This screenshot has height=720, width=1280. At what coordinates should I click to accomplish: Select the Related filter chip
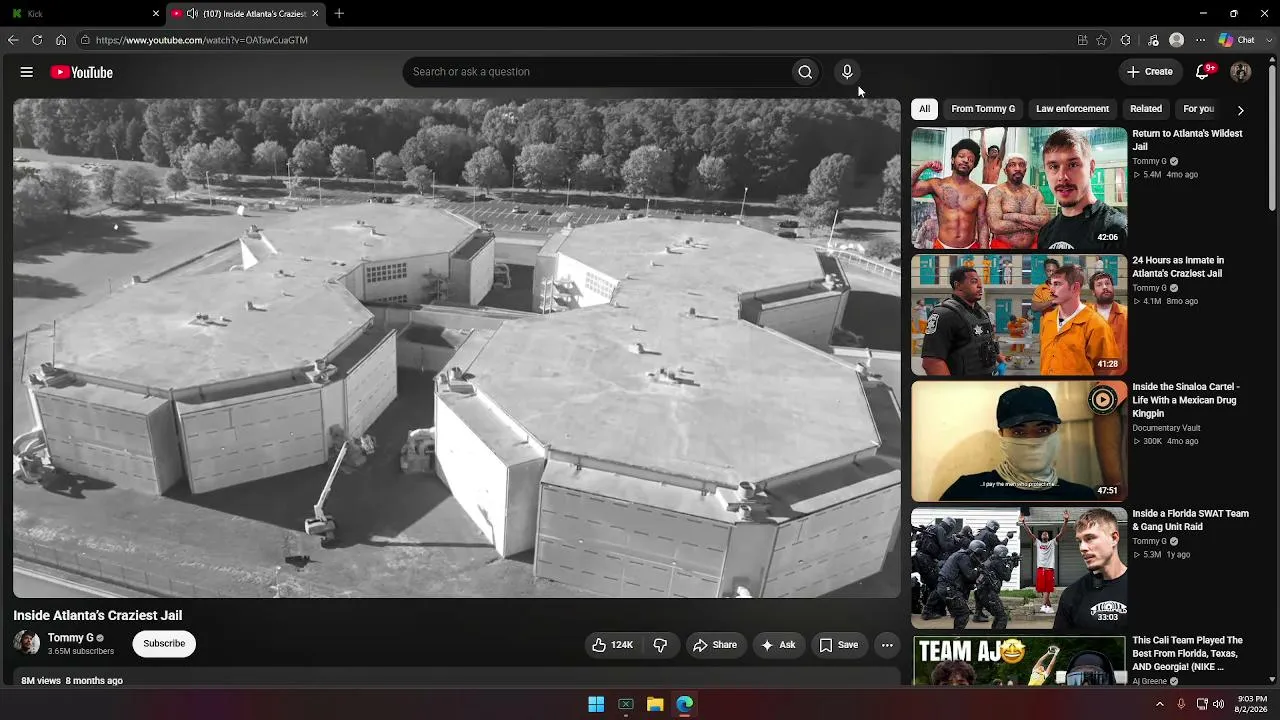click(1146, 109)
